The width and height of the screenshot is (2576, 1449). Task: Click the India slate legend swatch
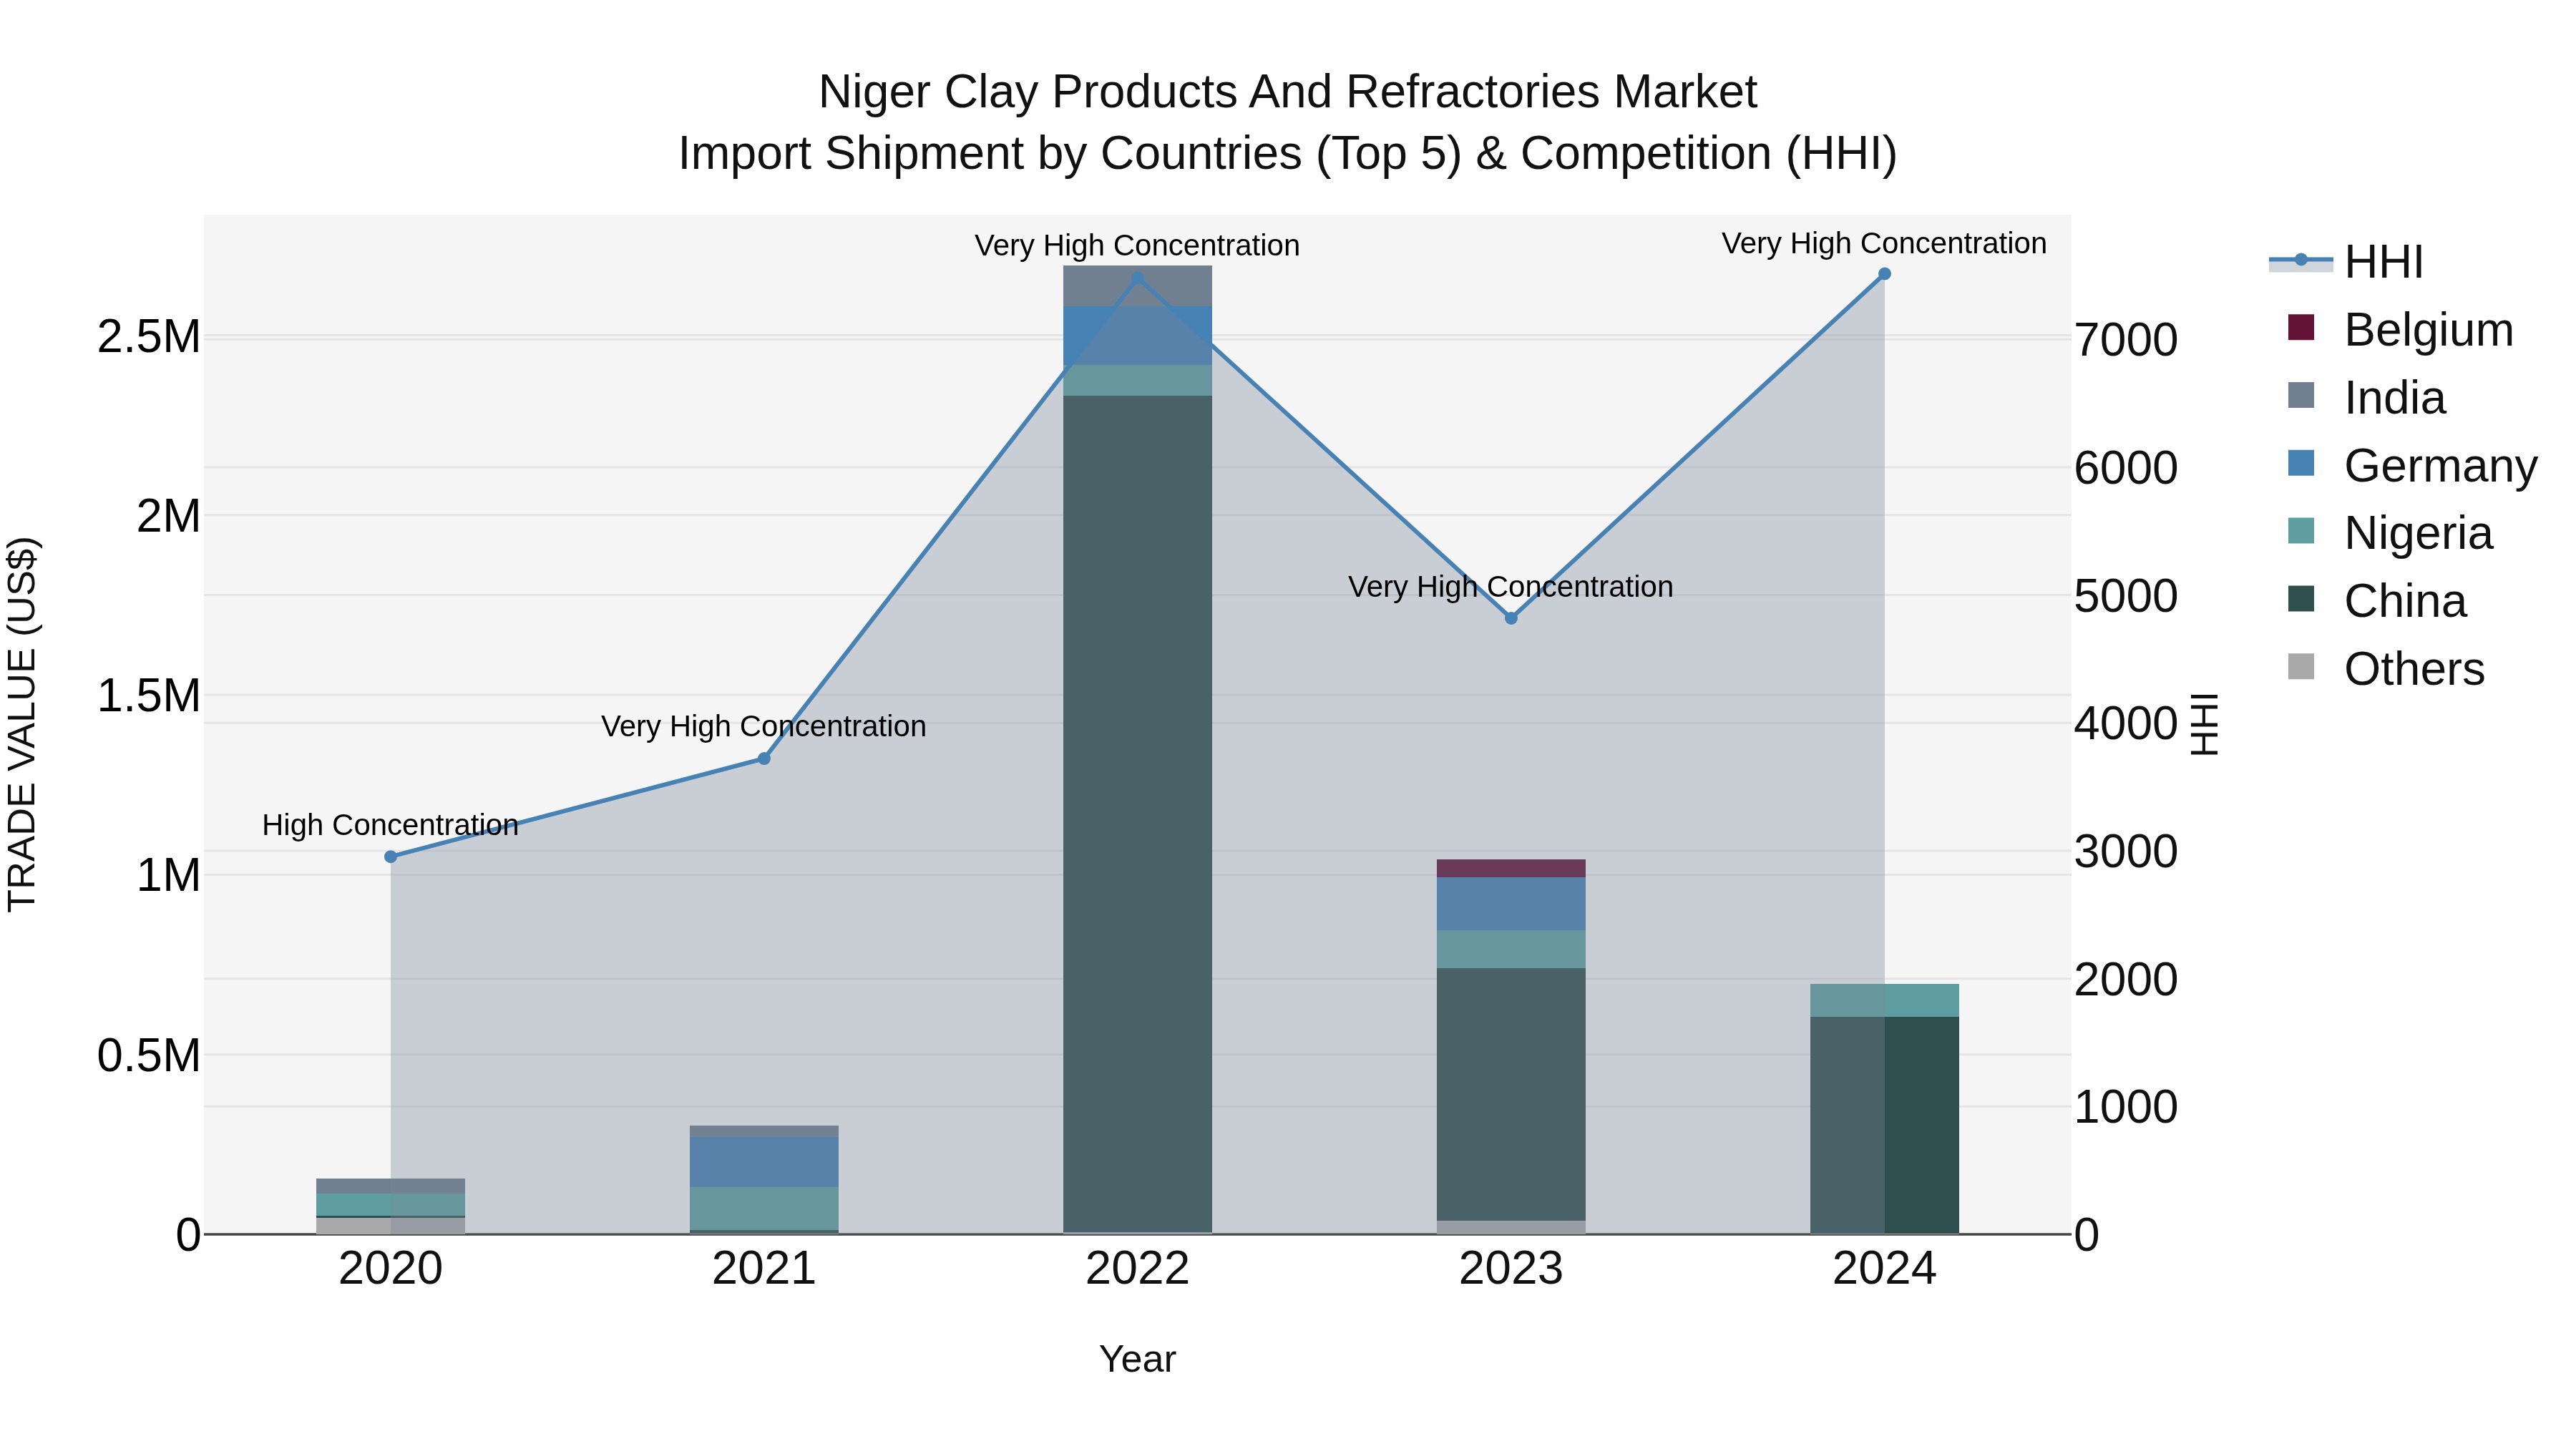pos(2301,395)
